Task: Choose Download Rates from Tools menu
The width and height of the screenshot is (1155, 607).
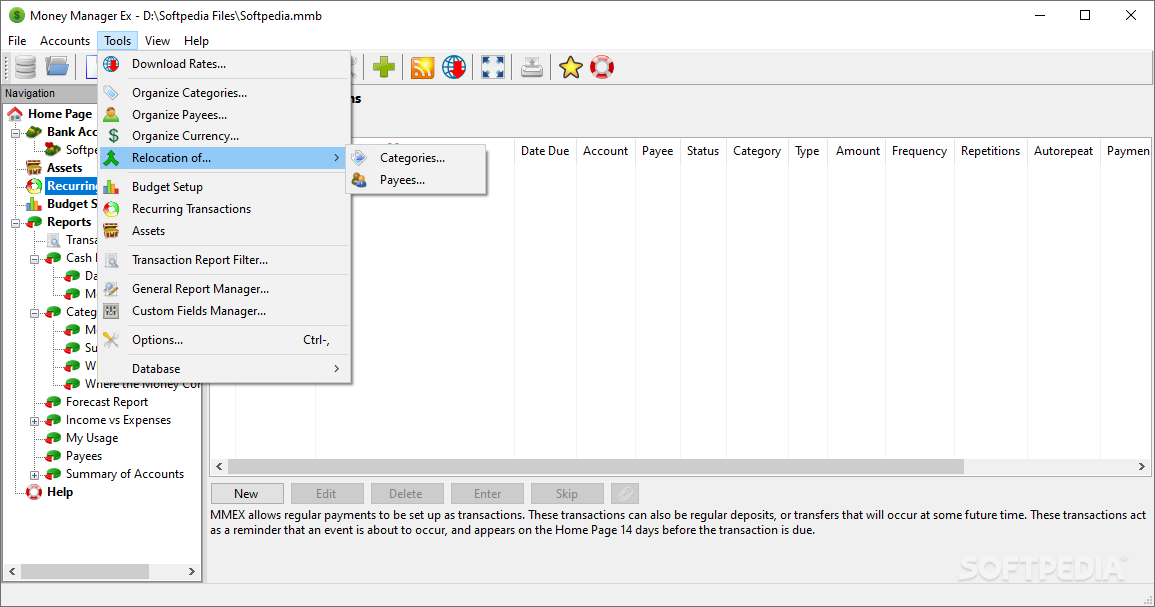Action: pos(225,64)
